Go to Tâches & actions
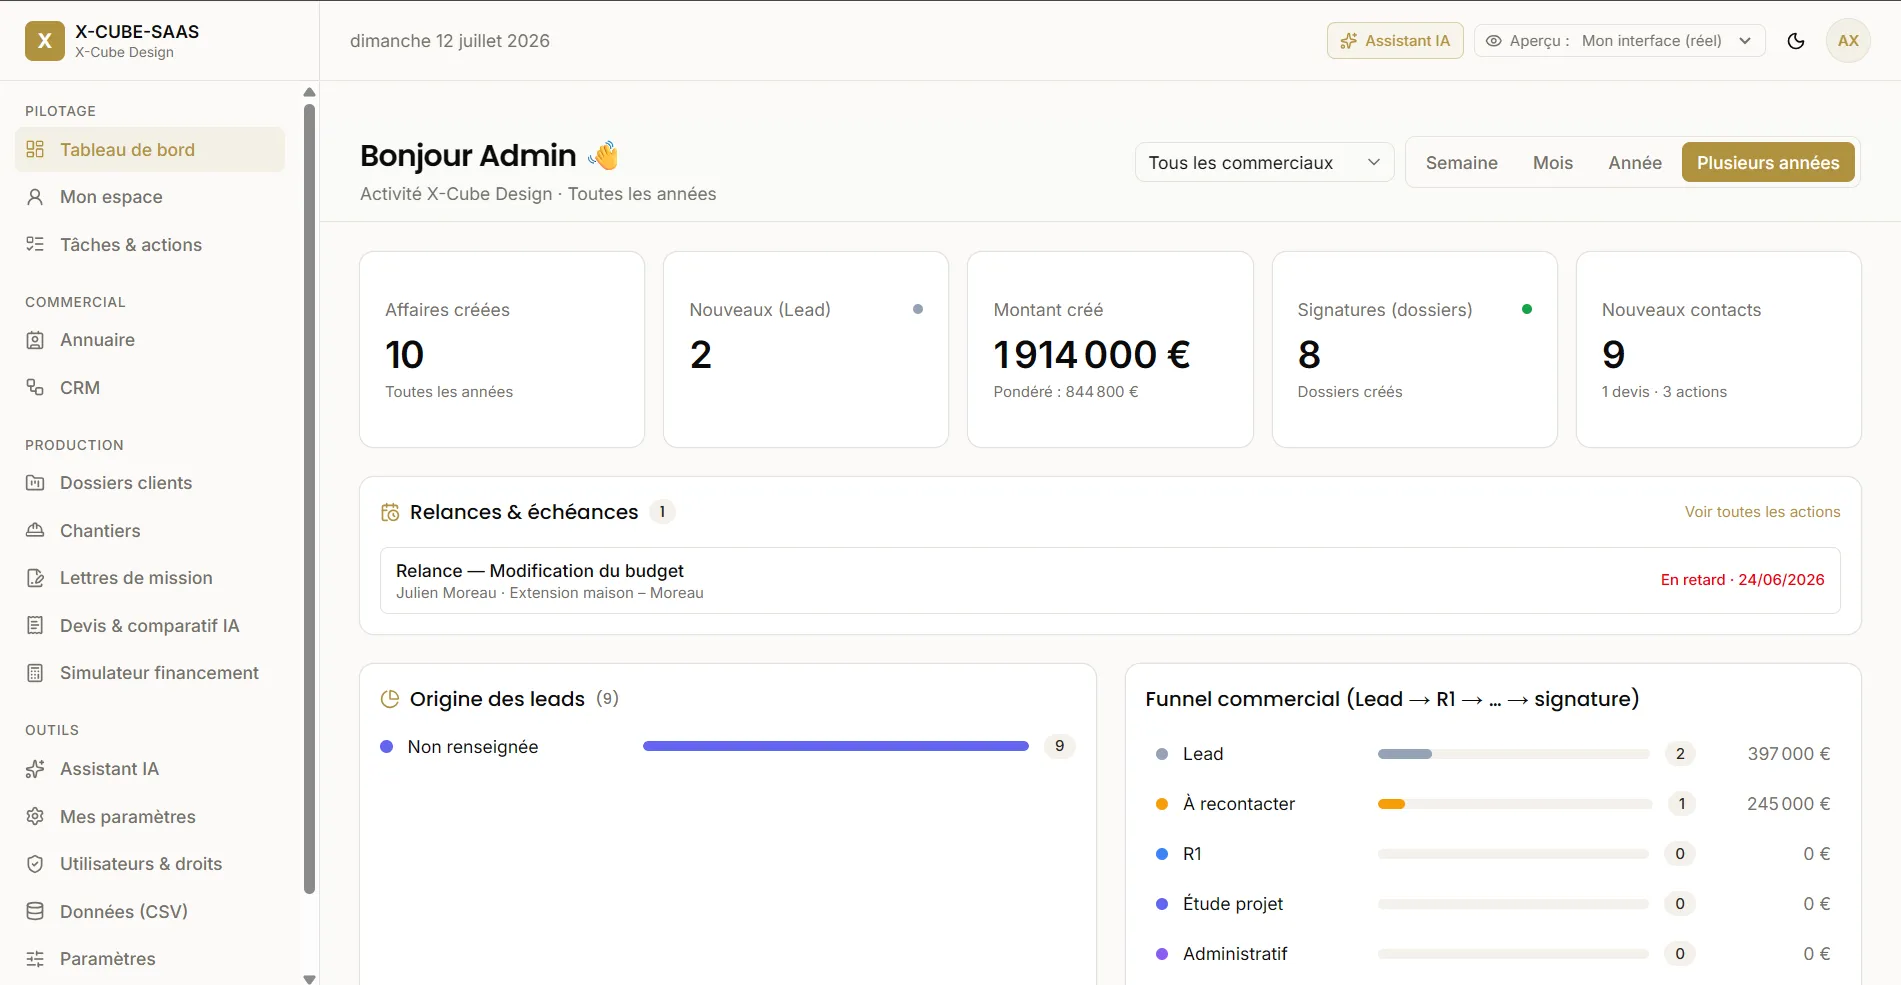 pyautogui.click(x=150, y=244)
